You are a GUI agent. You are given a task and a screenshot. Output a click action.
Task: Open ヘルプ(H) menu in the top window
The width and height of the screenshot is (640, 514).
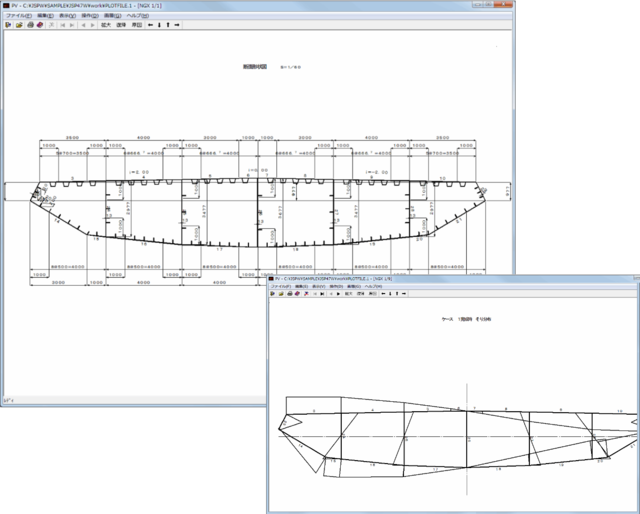[x=134, y=16]
